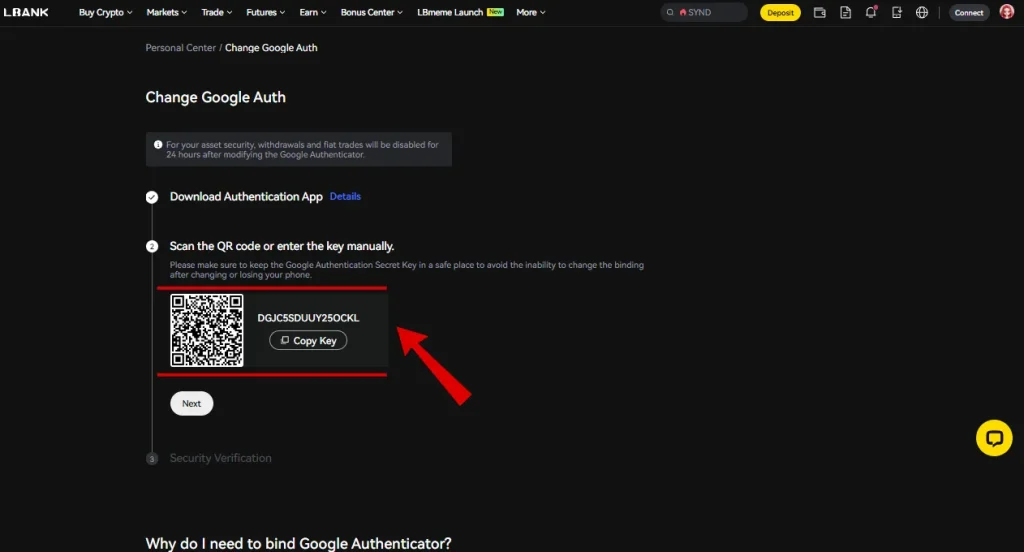The image size is (1024, 552).
Task: Click the search magnifier icon
Action: point(670,12)
